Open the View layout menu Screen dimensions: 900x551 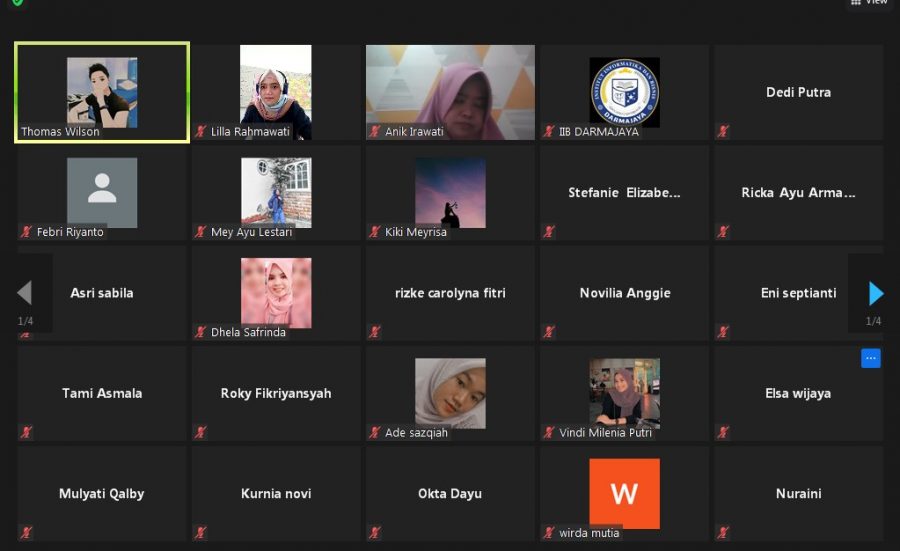(x=870, y=2)
